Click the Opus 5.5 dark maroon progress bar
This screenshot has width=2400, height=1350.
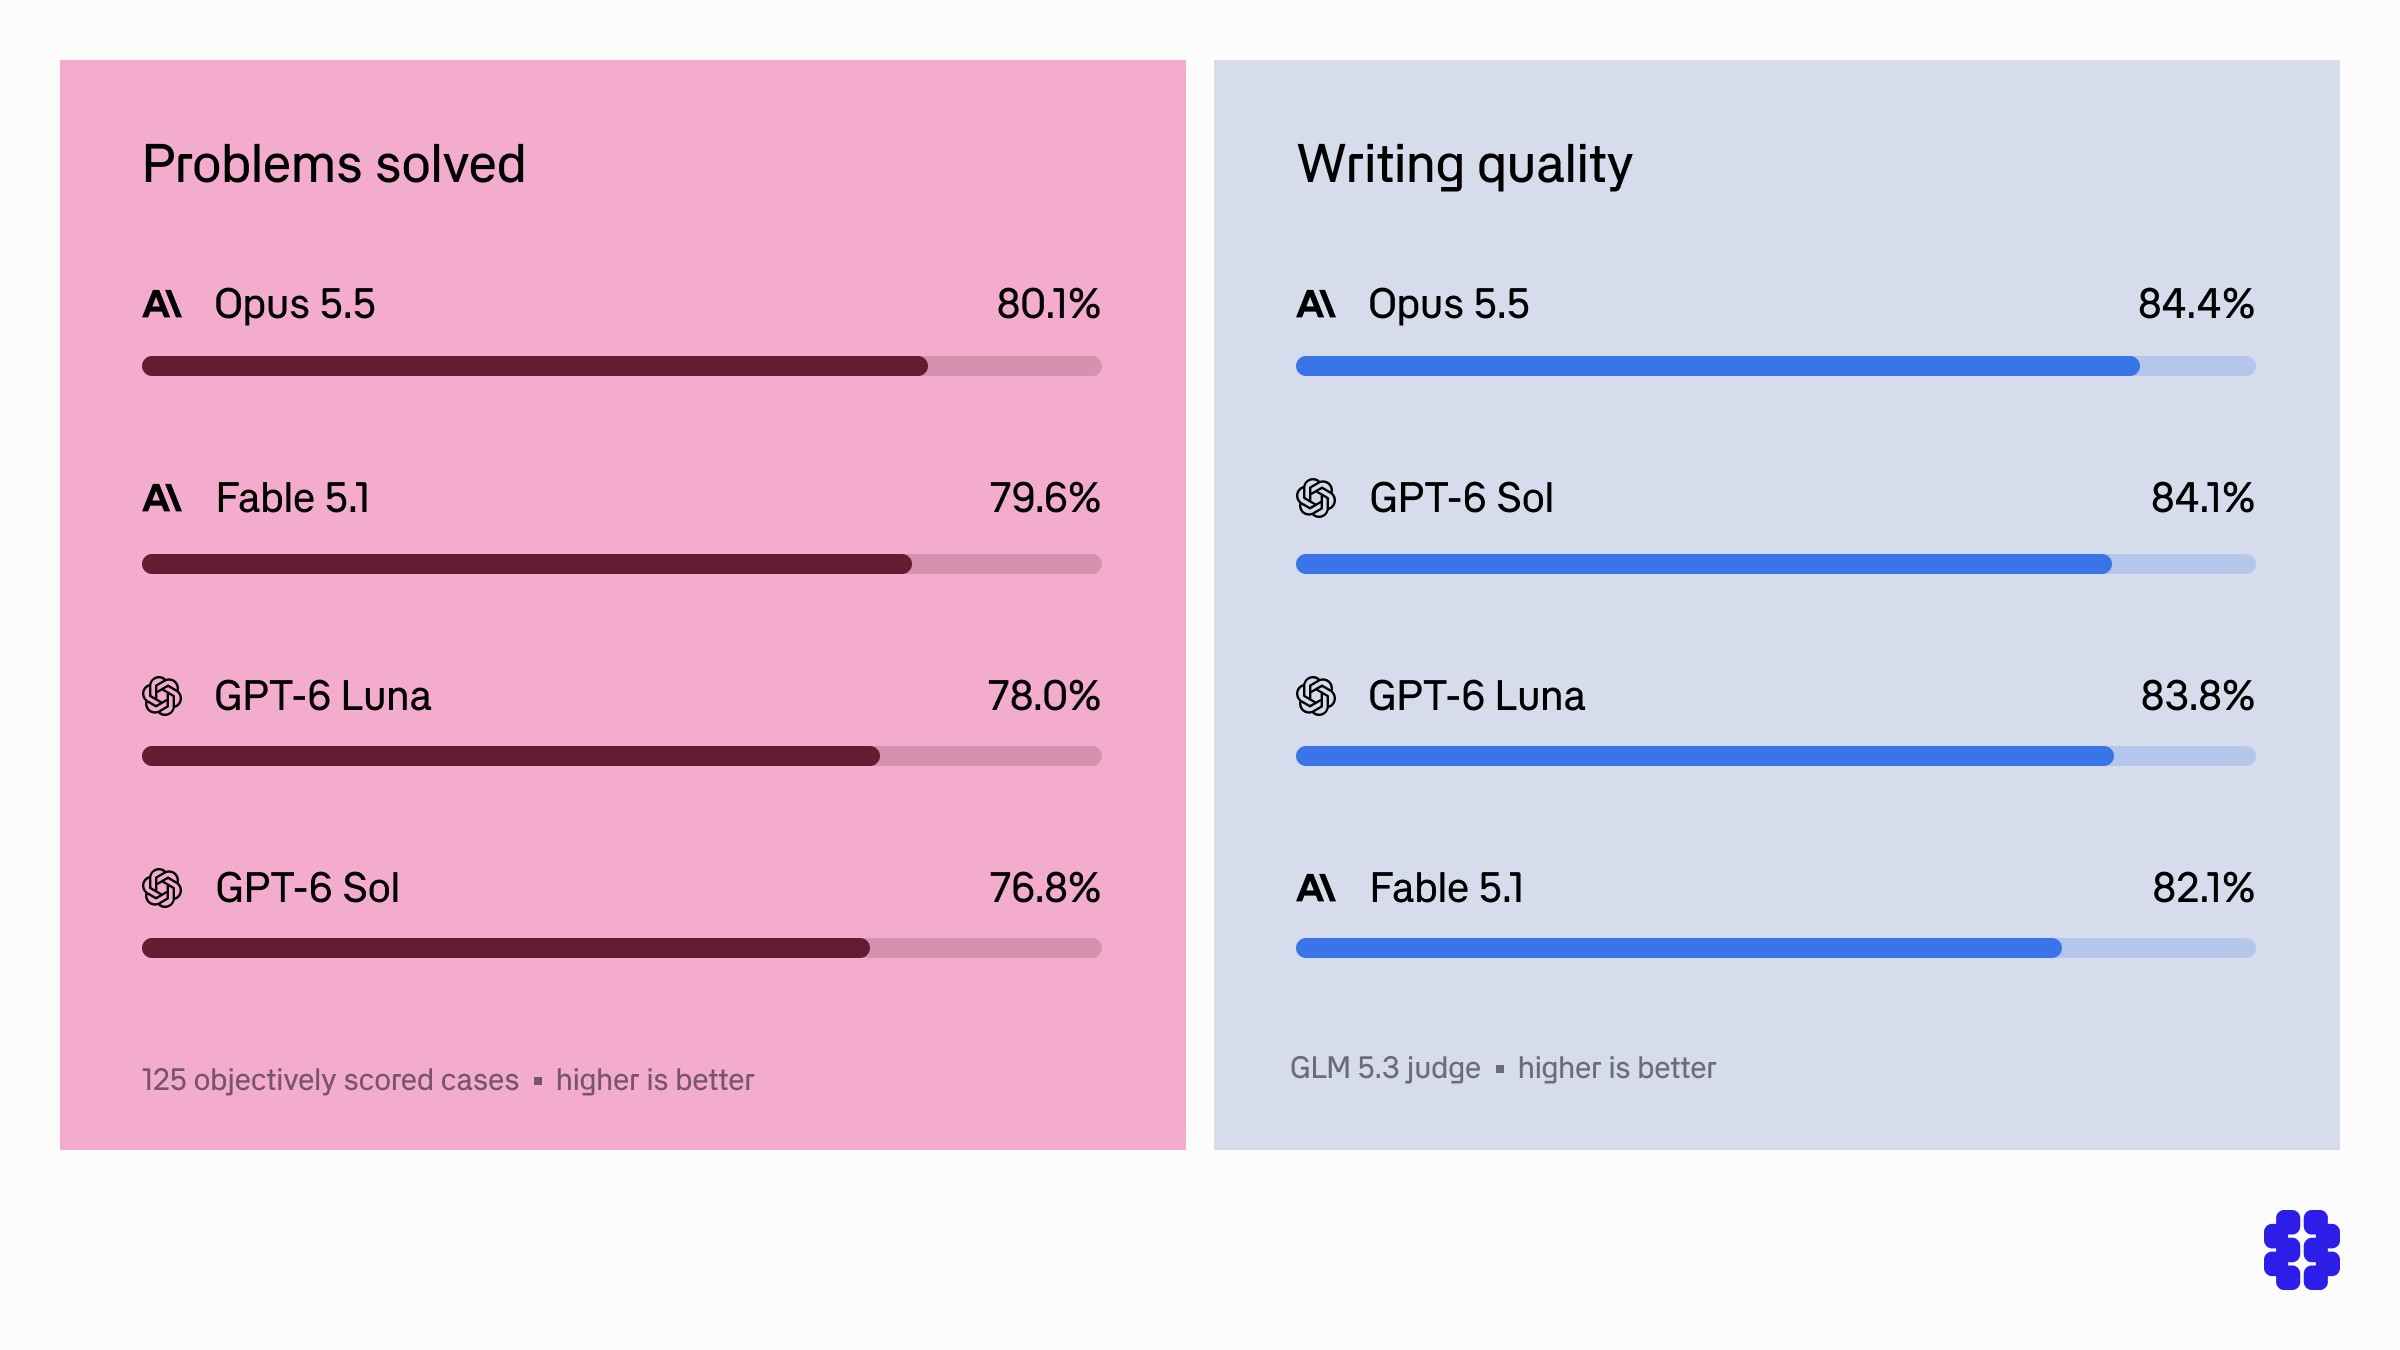pos(535,366)
